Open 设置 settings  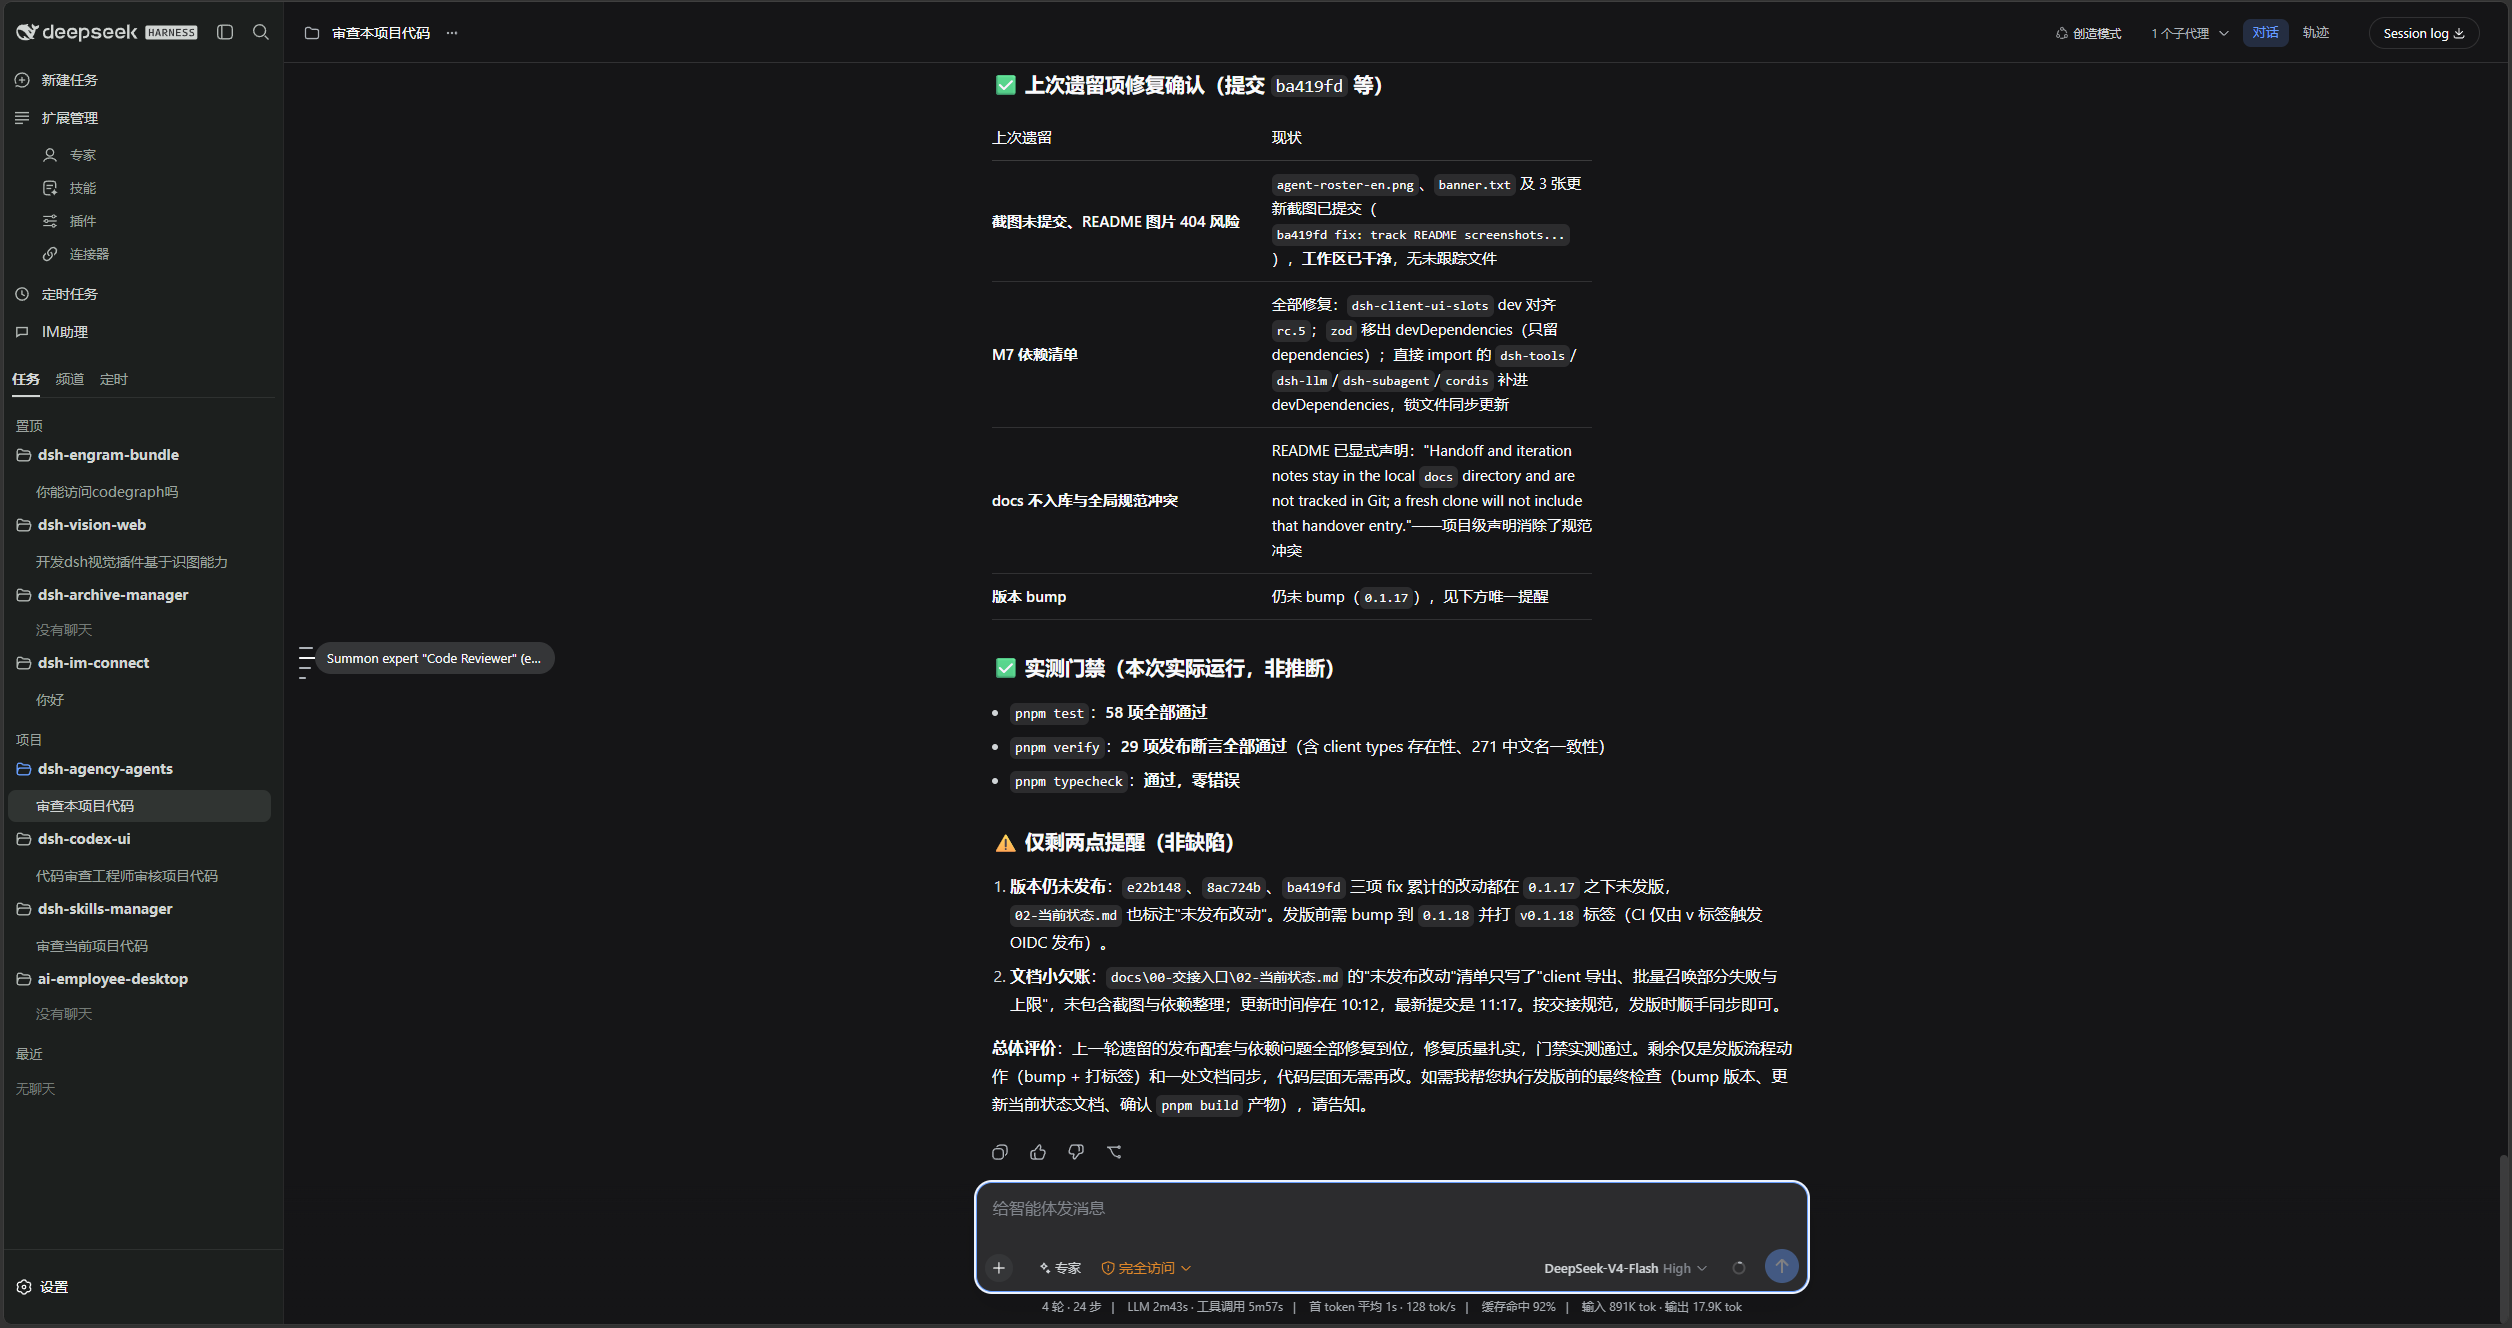(42, 1287)
